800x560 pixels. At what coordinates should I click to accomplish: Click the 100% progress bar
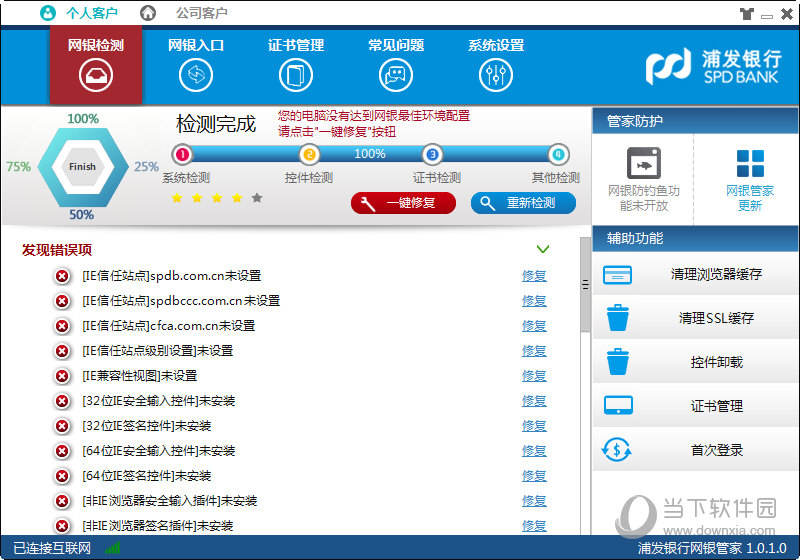(370, 154)
